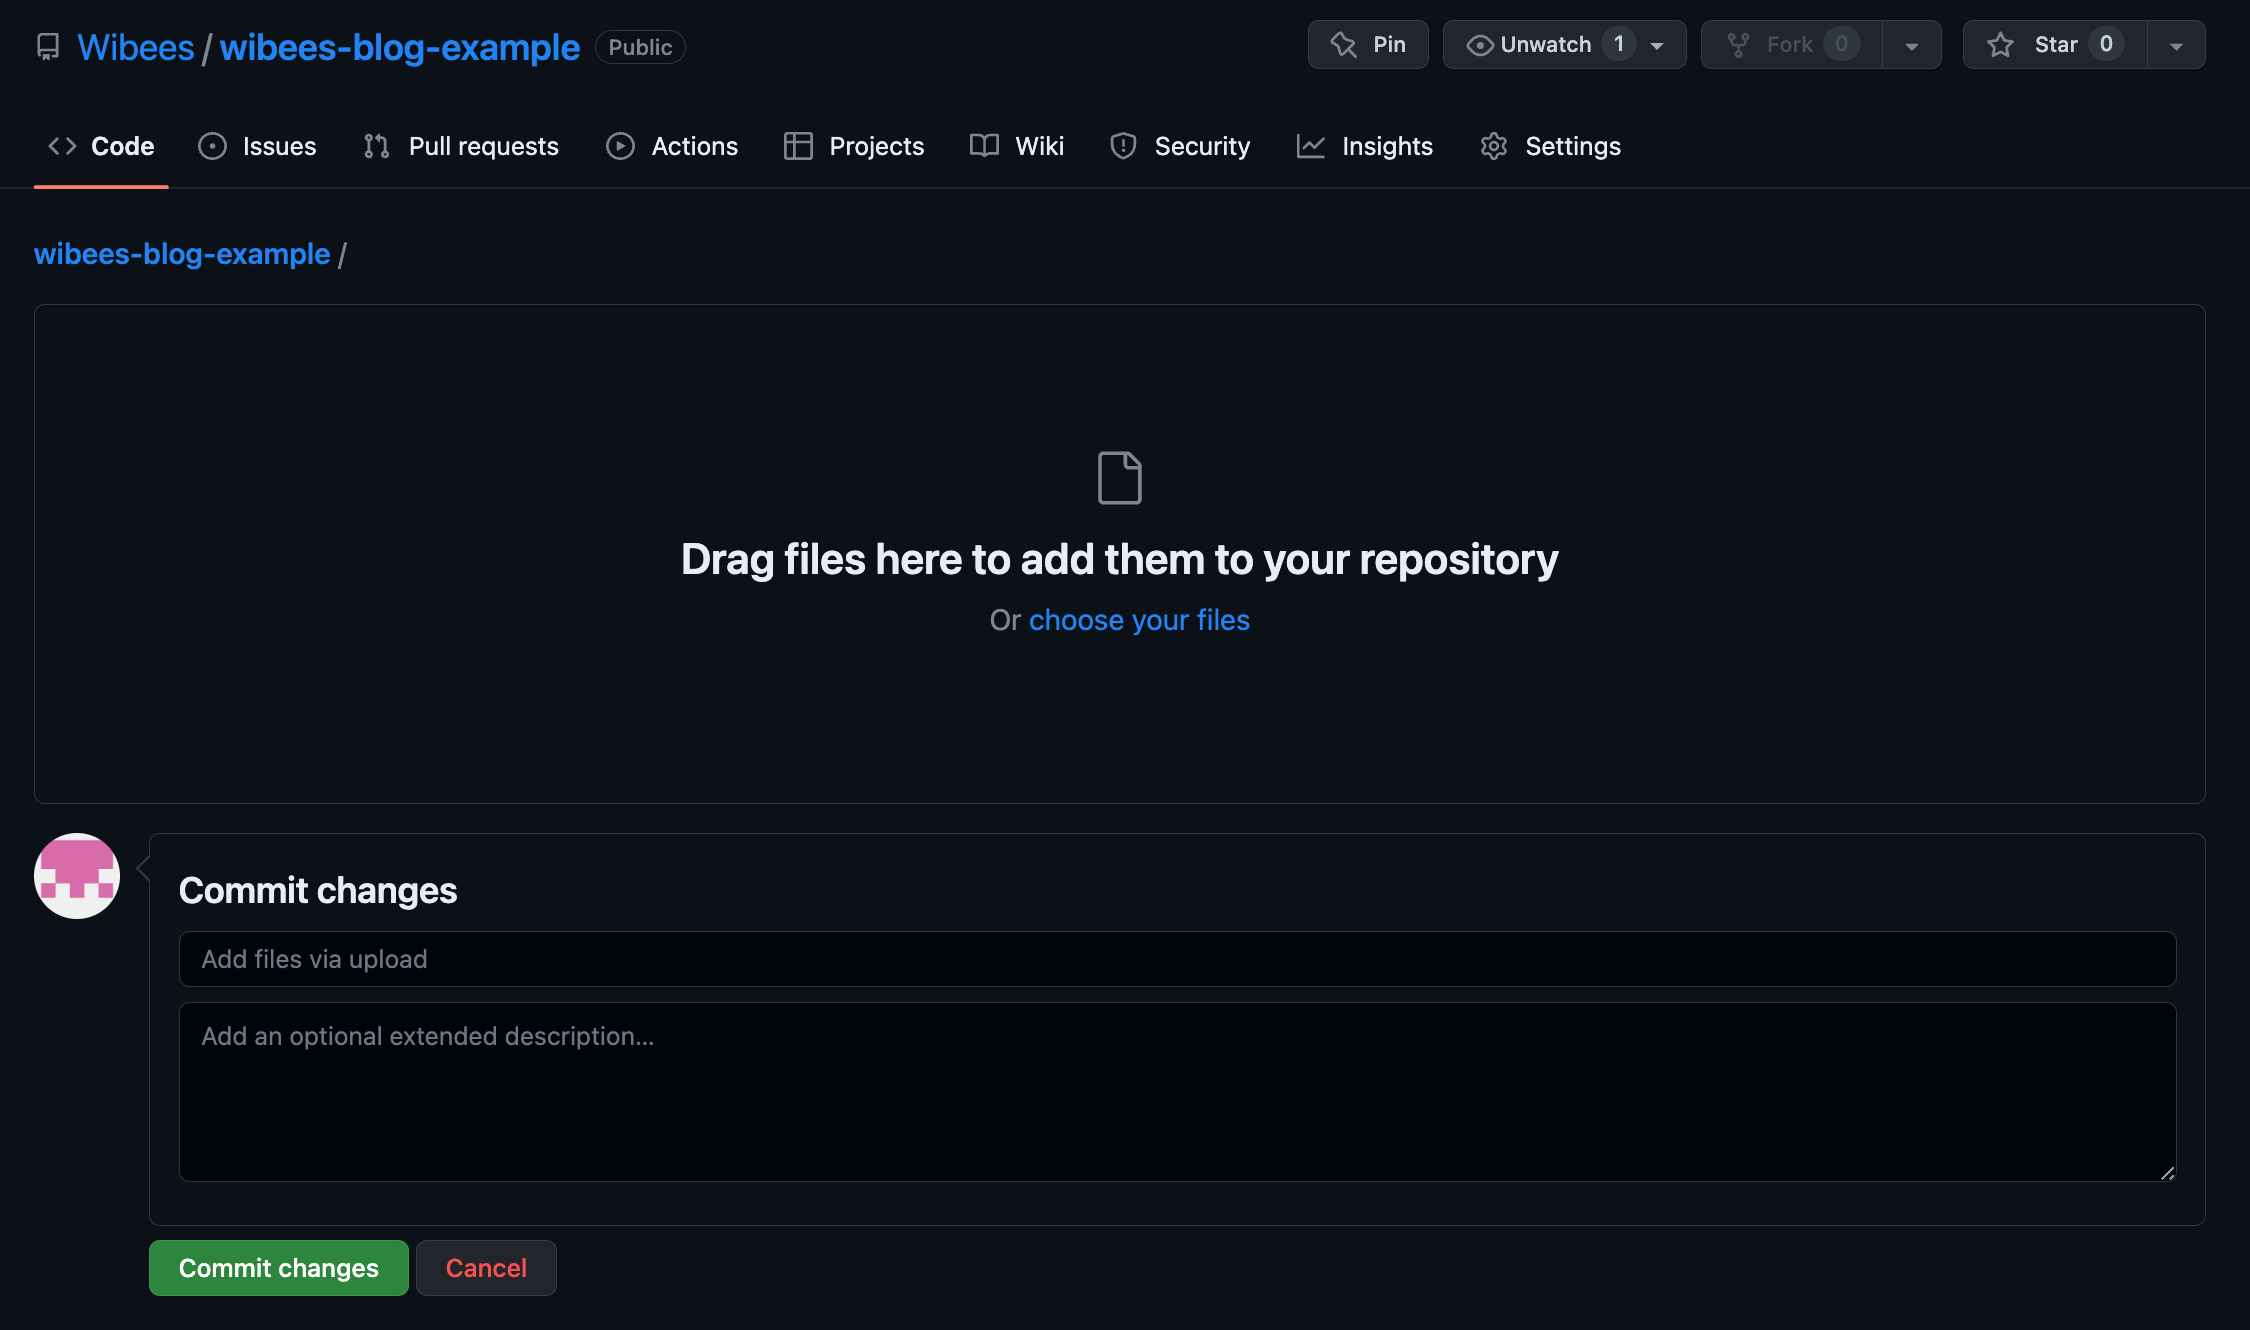This screenshot has height=1330, width=2250.
Task: Open the Pull requests tab
Action: (461, 146)
